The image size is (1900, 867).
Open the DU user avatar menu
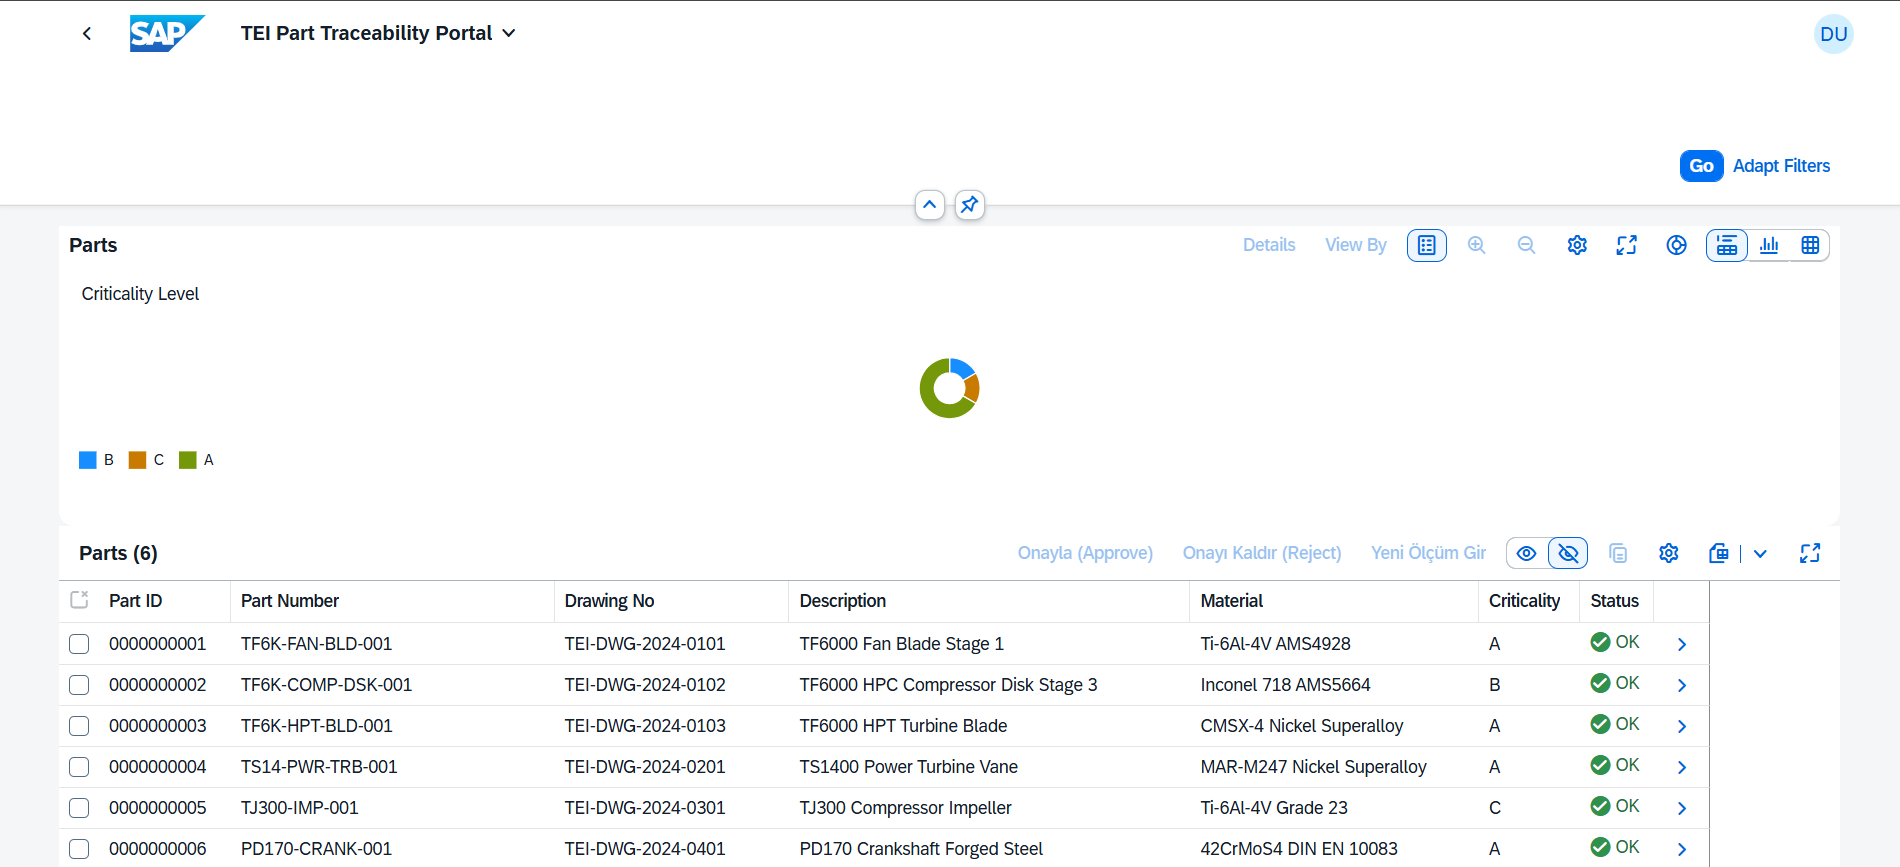pyautogui.click(x=1833, y=34)
